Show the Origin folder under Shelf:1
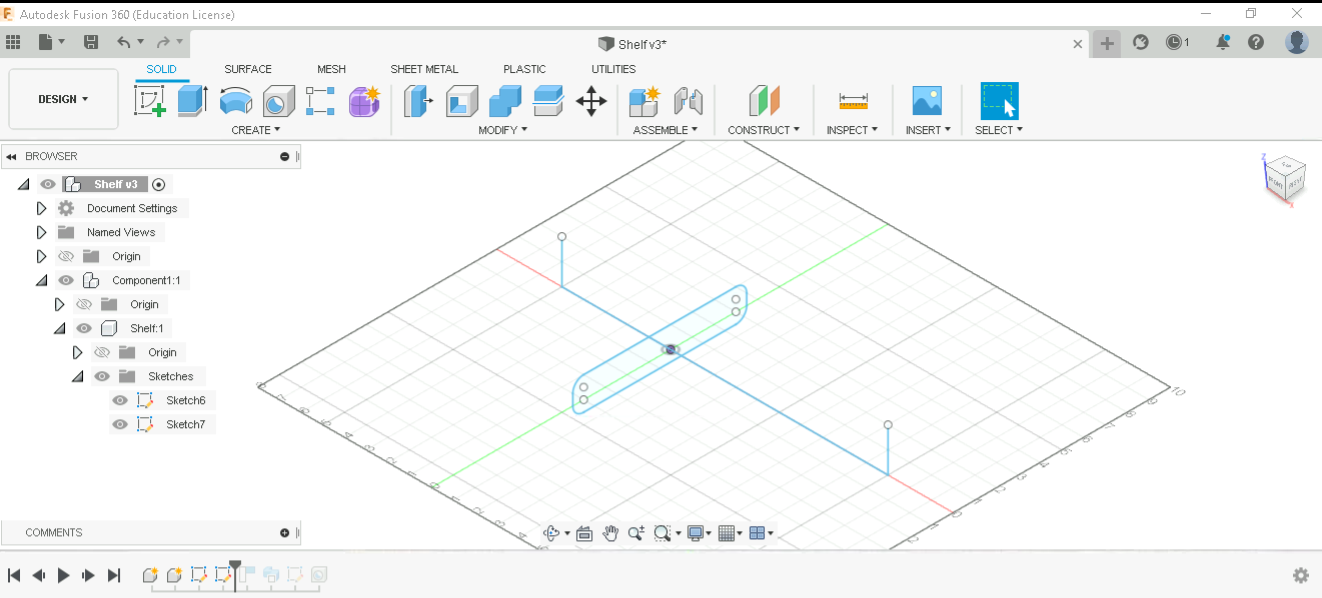Image resolution: width=1322 pixels, height=598 pixels. (102, 352)
